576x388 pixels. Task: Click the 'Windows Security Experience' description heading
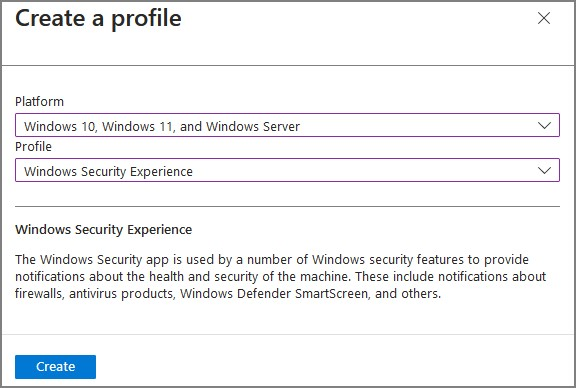coord(104,230)
